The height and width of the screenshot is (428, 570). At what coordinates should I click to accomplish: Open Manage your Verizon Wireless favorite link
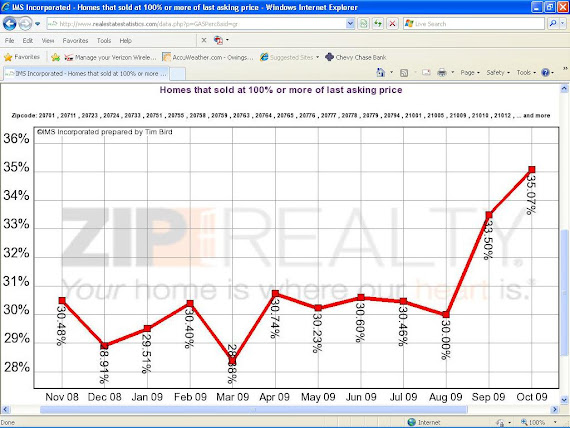[110, 57]
